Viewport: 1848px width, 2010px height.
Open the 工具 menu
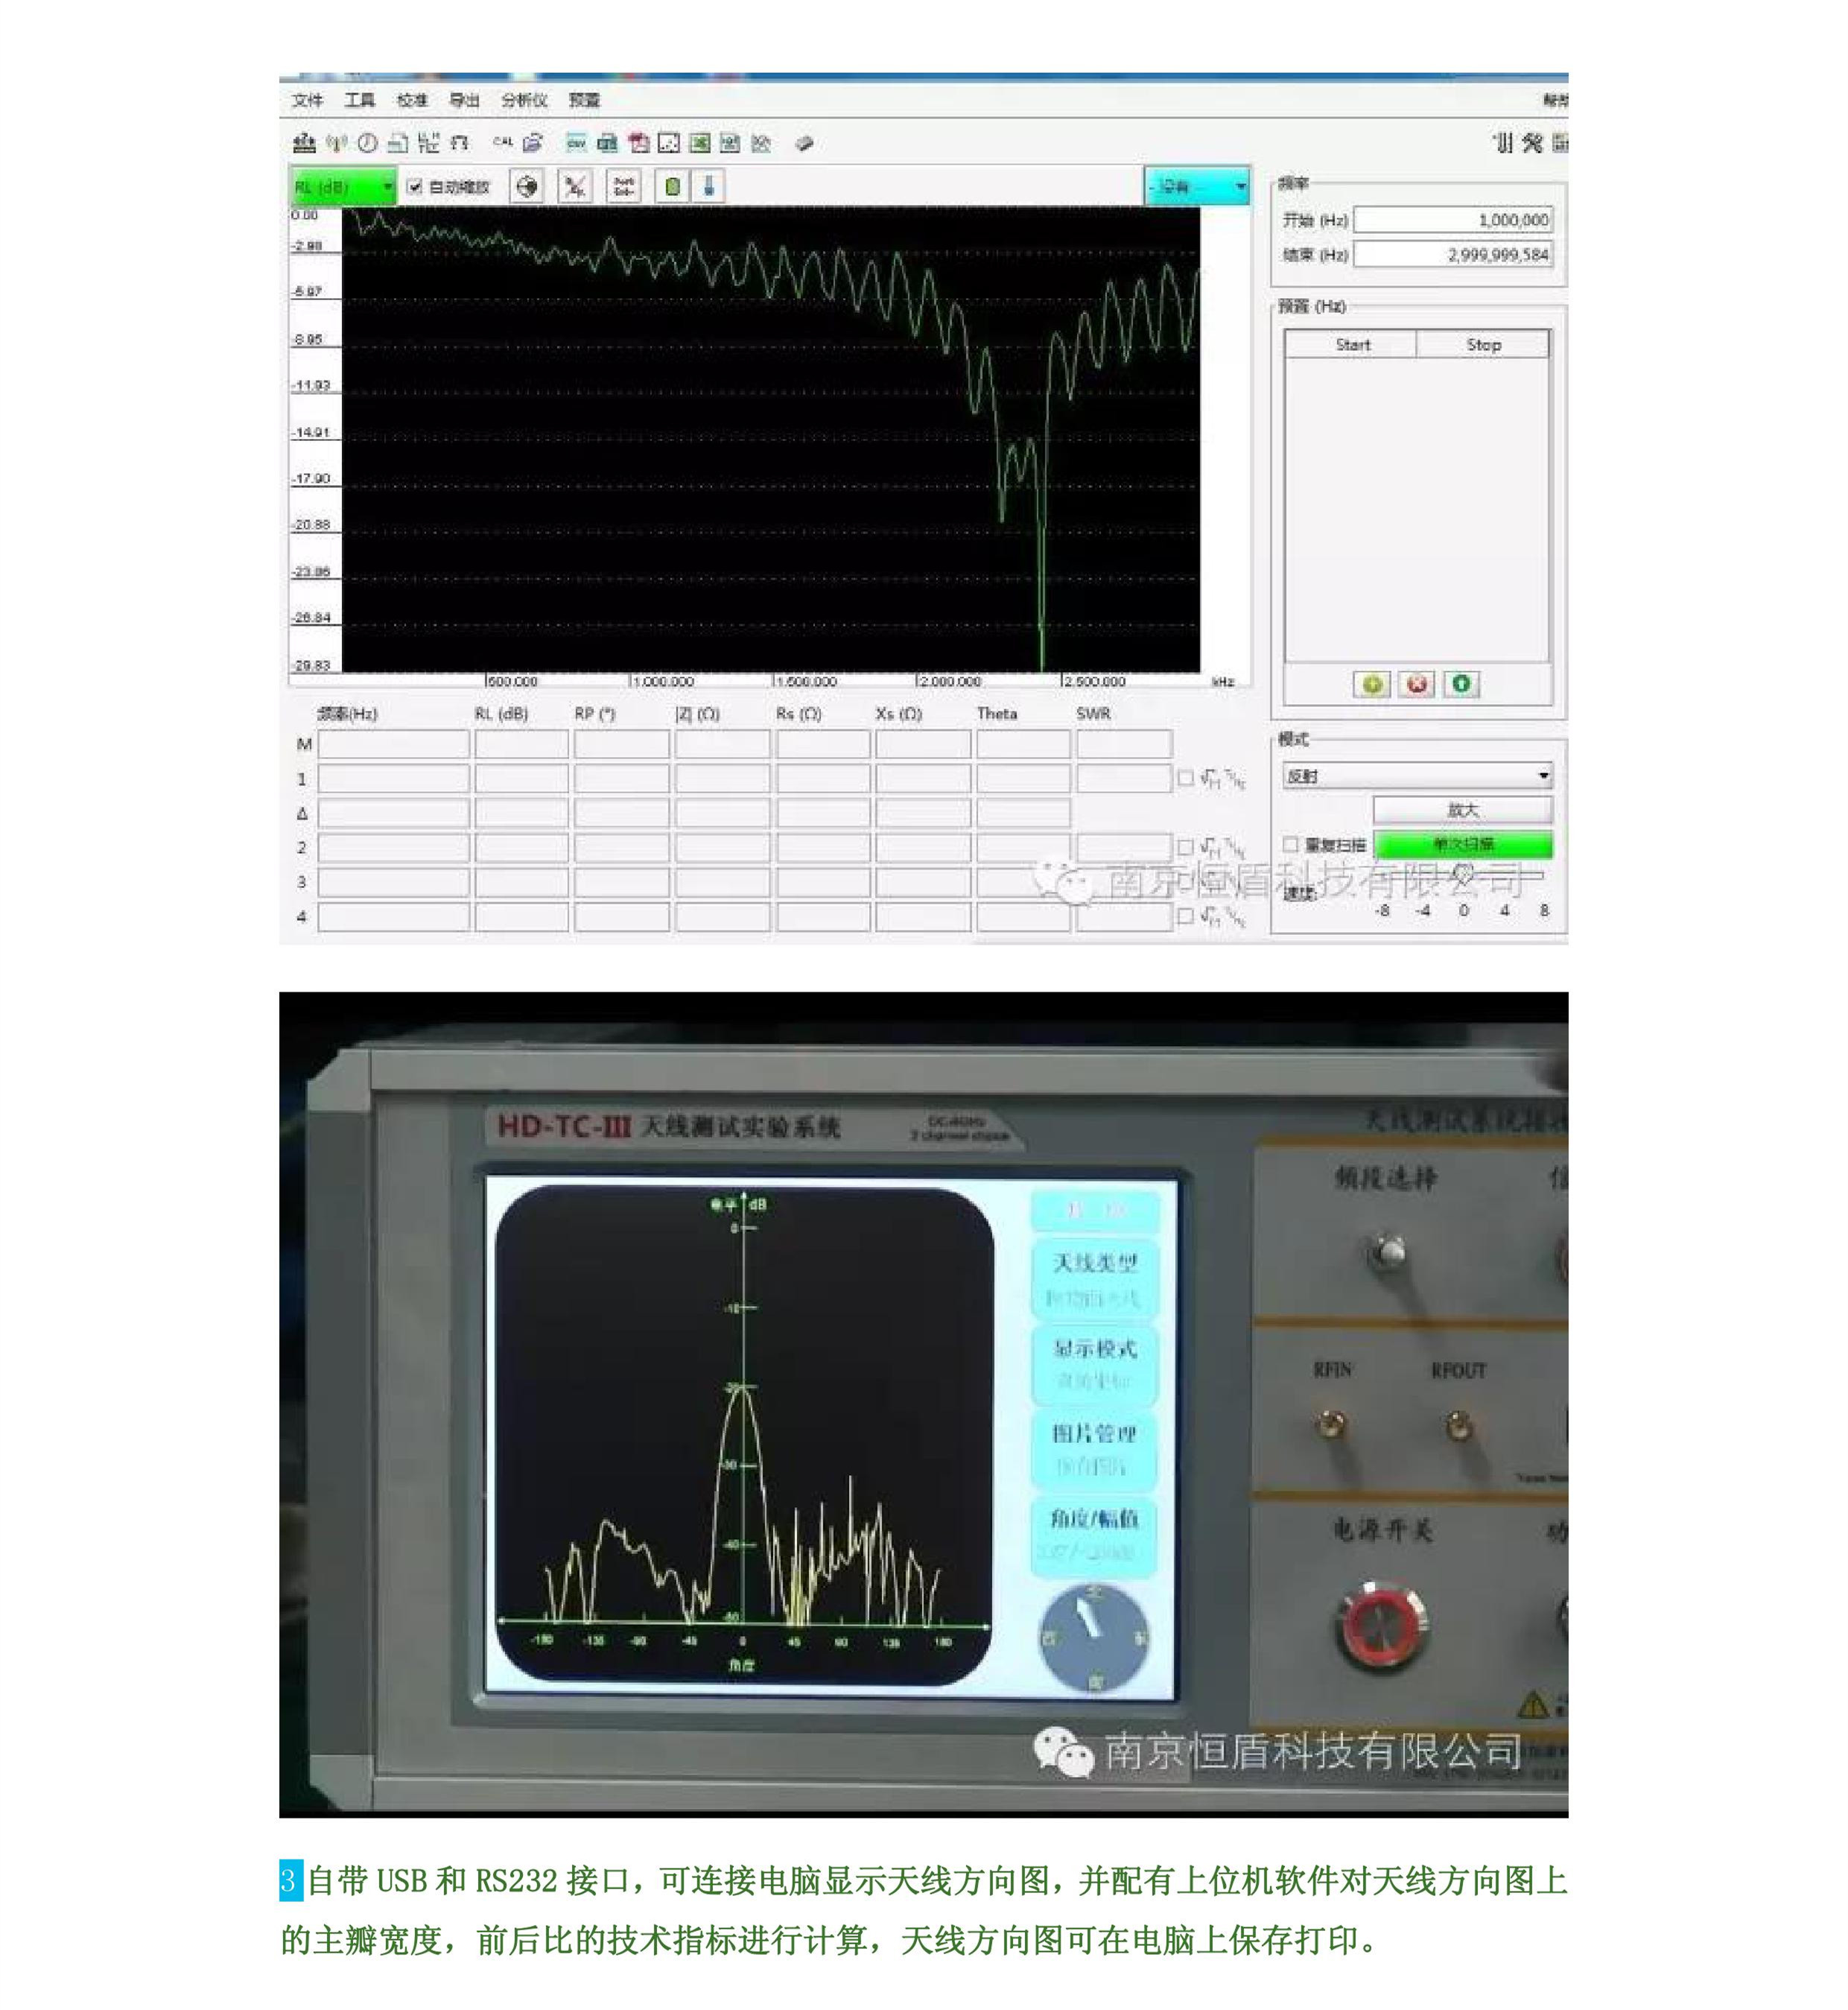coord(360,100)
